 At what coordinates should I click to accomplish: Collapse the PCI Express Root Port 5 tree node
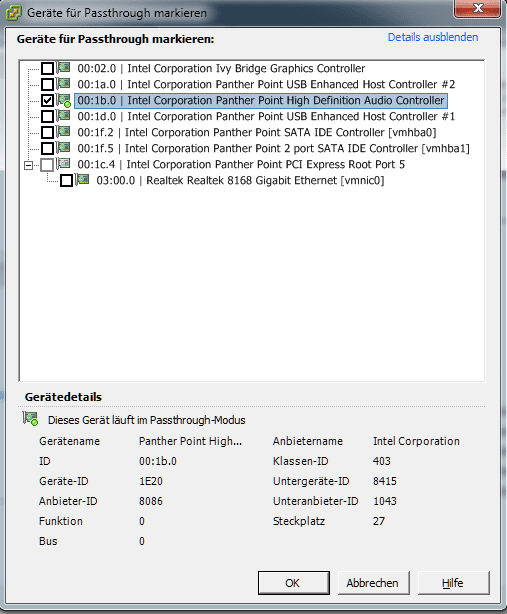coord(28,165)
